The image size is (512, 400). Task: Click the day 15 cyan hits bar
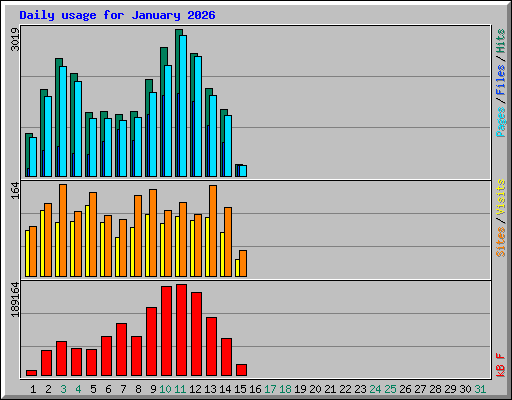coord(243,171)
